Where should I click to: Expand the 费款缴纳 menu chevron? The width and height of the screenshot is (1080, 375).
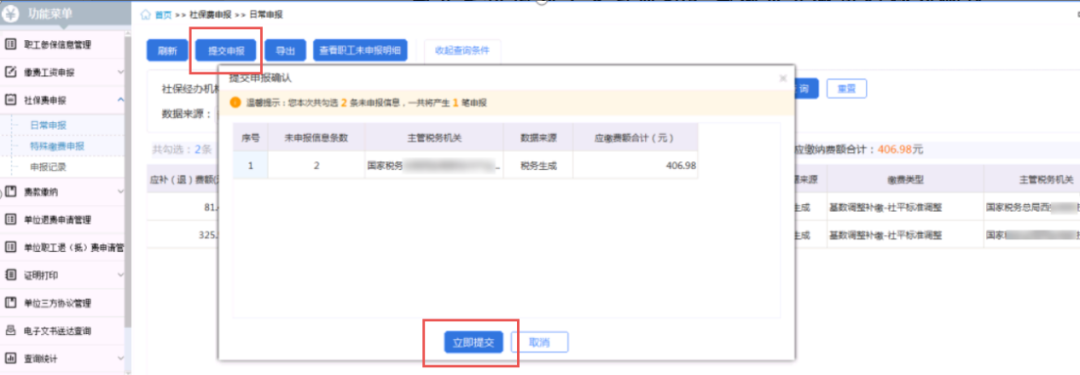(121, 192)
